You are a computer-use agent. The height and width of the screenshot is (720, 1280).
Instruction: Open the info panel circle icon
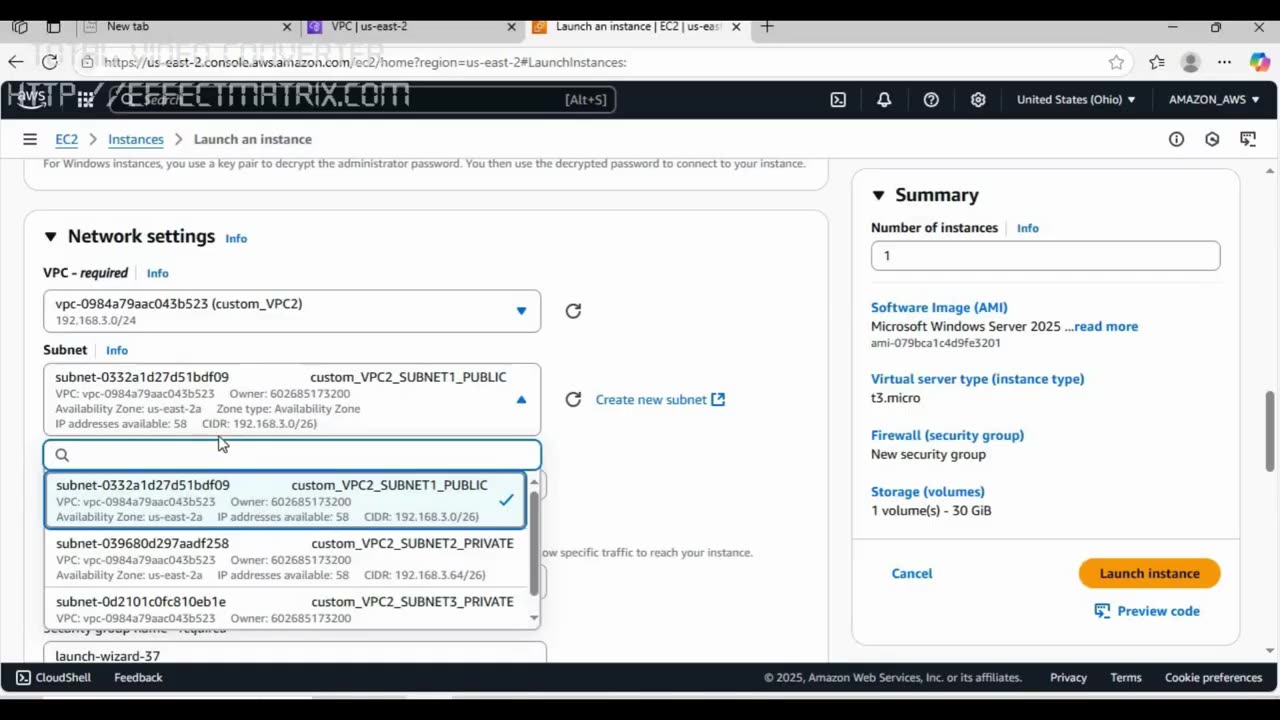(1176, 139)
